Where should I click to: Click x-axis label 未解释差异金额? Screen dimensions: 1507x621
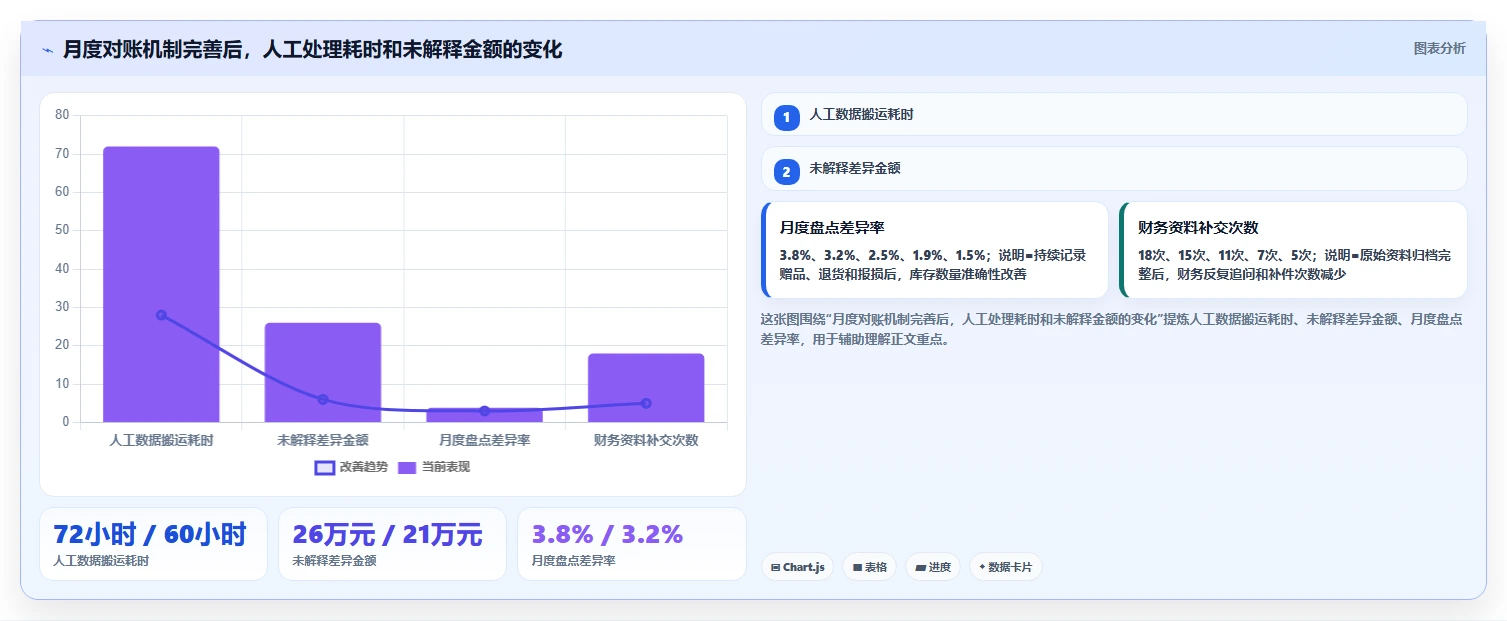point(323,440)
